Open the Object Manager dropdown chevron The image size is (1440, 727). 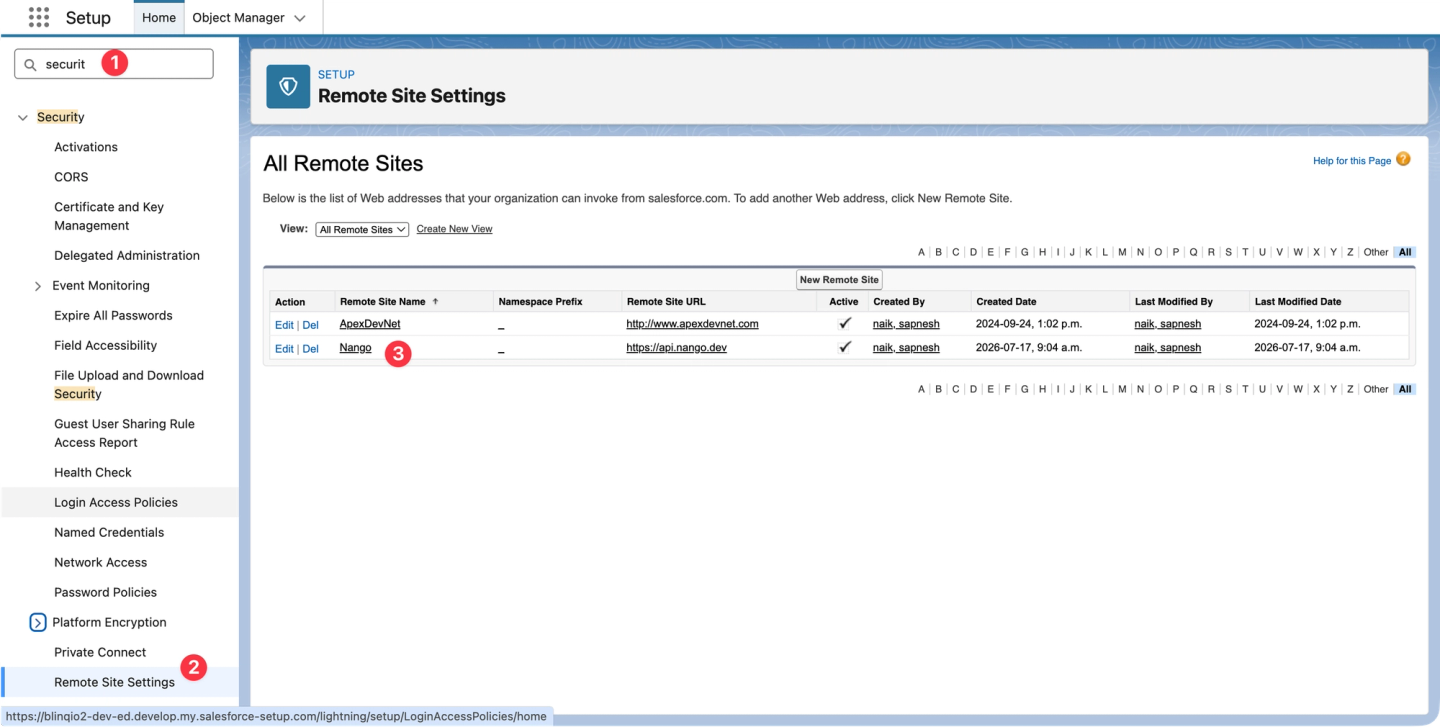coord(300,18)
